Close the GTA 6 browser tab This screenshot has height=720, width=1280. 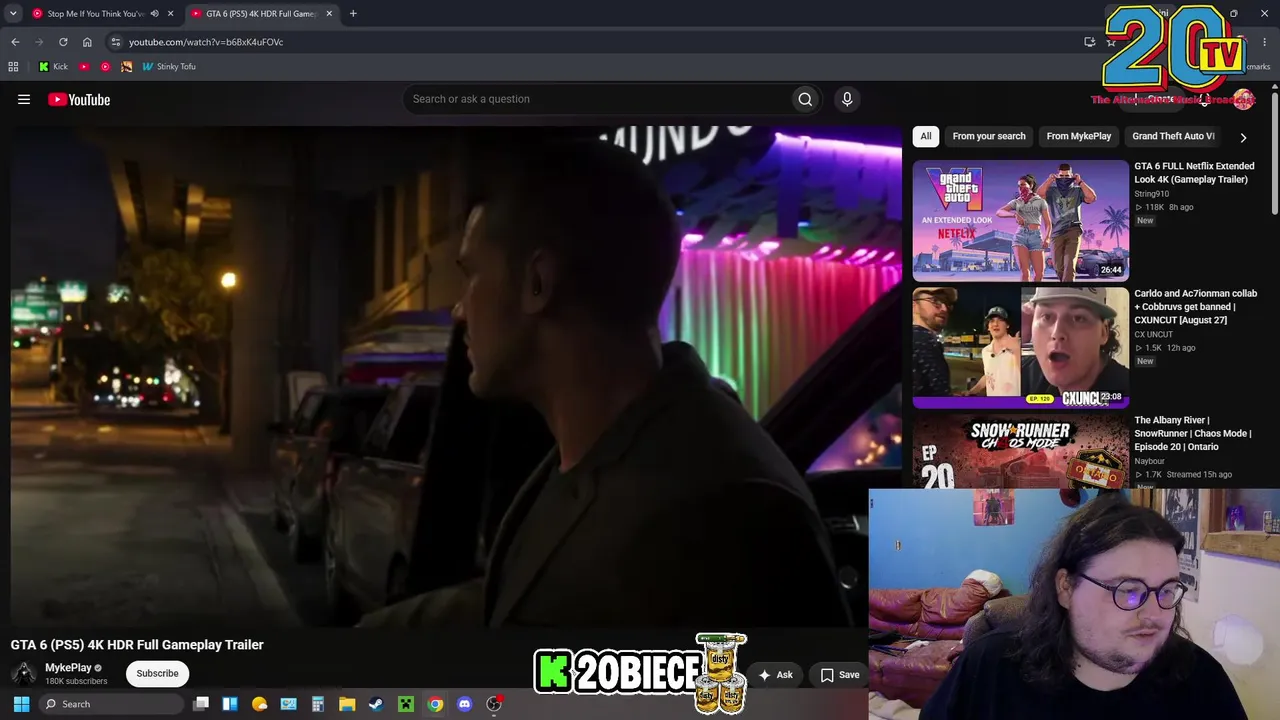[329, 14]
